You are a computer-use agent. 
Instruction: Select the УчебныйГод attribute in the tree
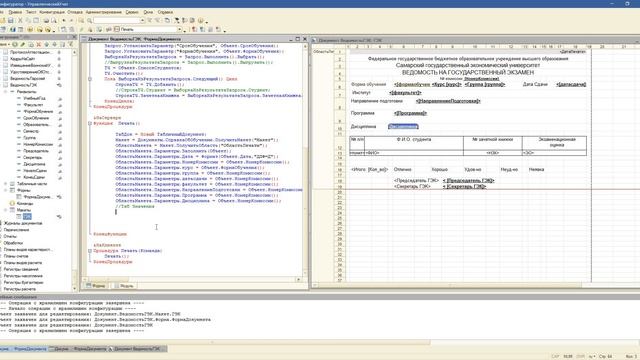point(34,98)
